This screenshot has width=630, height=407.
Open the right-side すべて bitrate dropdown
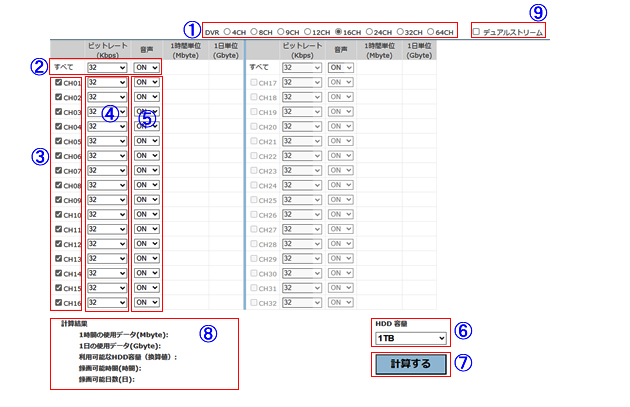coord(301,67)
